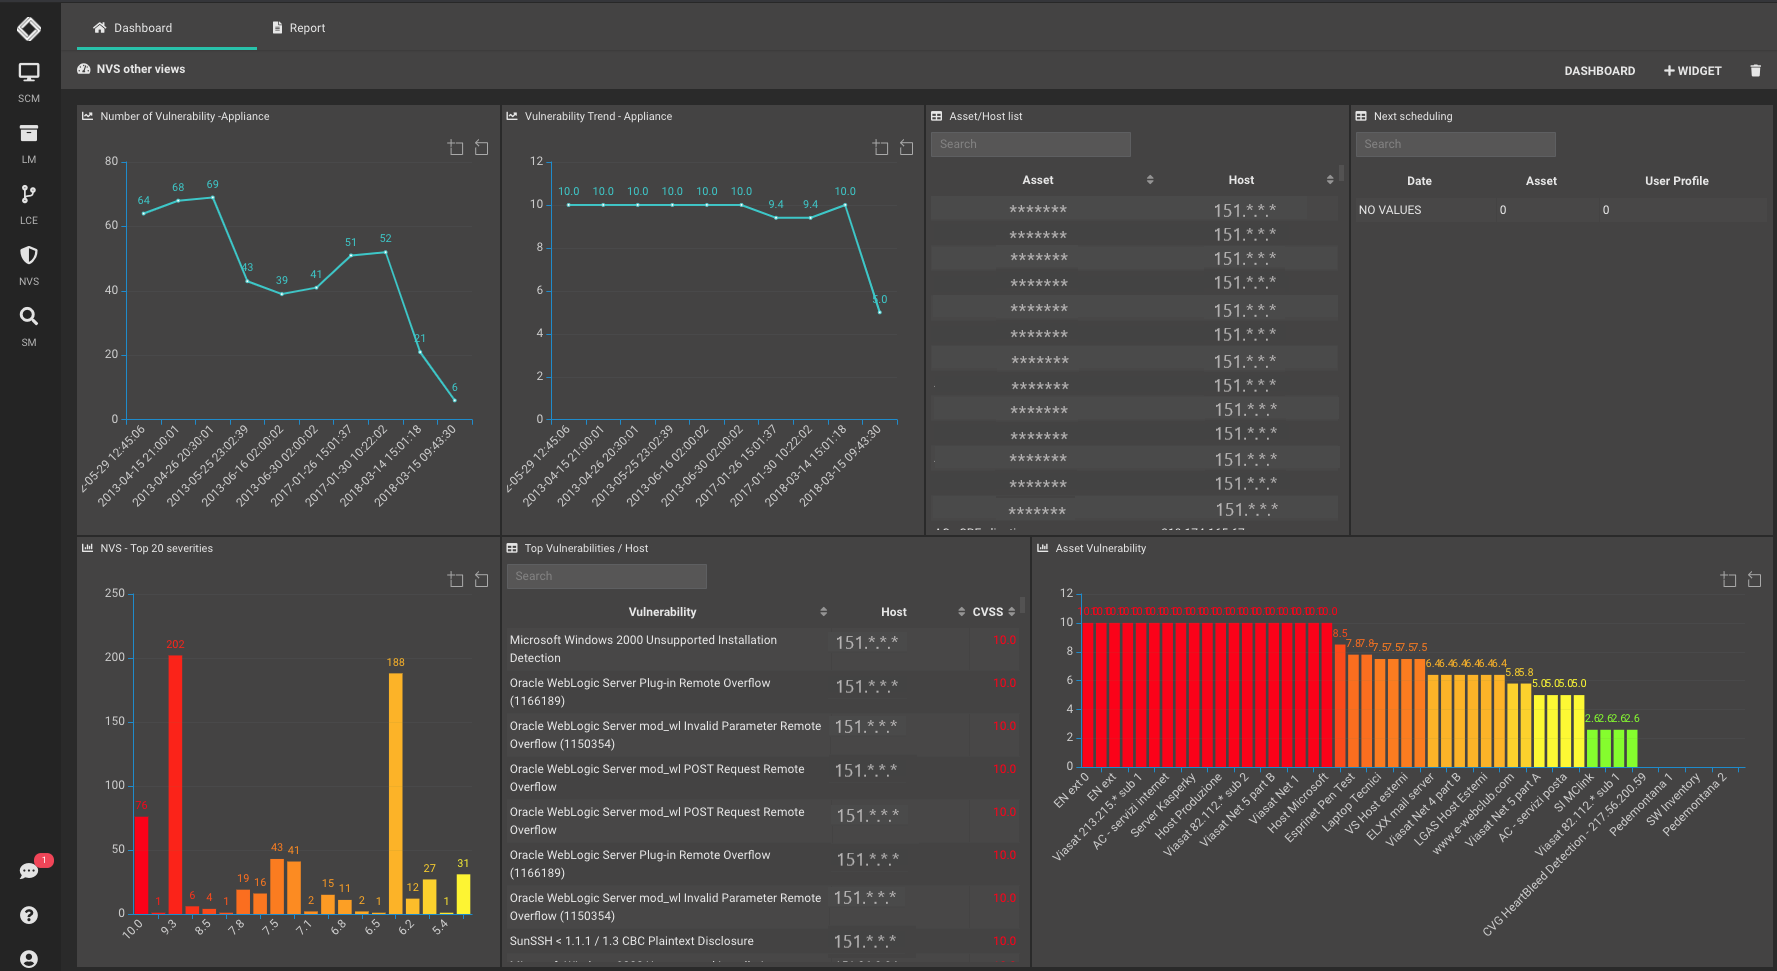Open the SM search module icon
The width and height of the screenshot is (1777, 971).
(x=29, y=317)
